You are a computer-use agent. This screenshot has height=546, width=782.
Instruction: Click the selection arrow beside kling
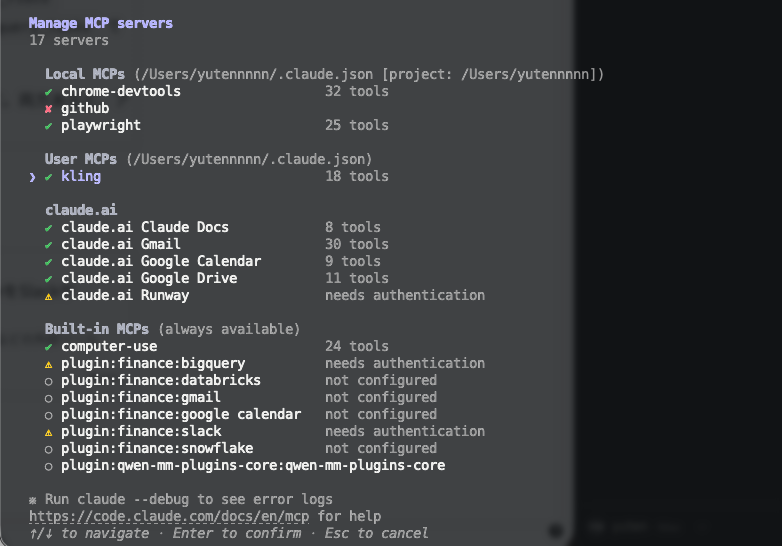(32, 177)
